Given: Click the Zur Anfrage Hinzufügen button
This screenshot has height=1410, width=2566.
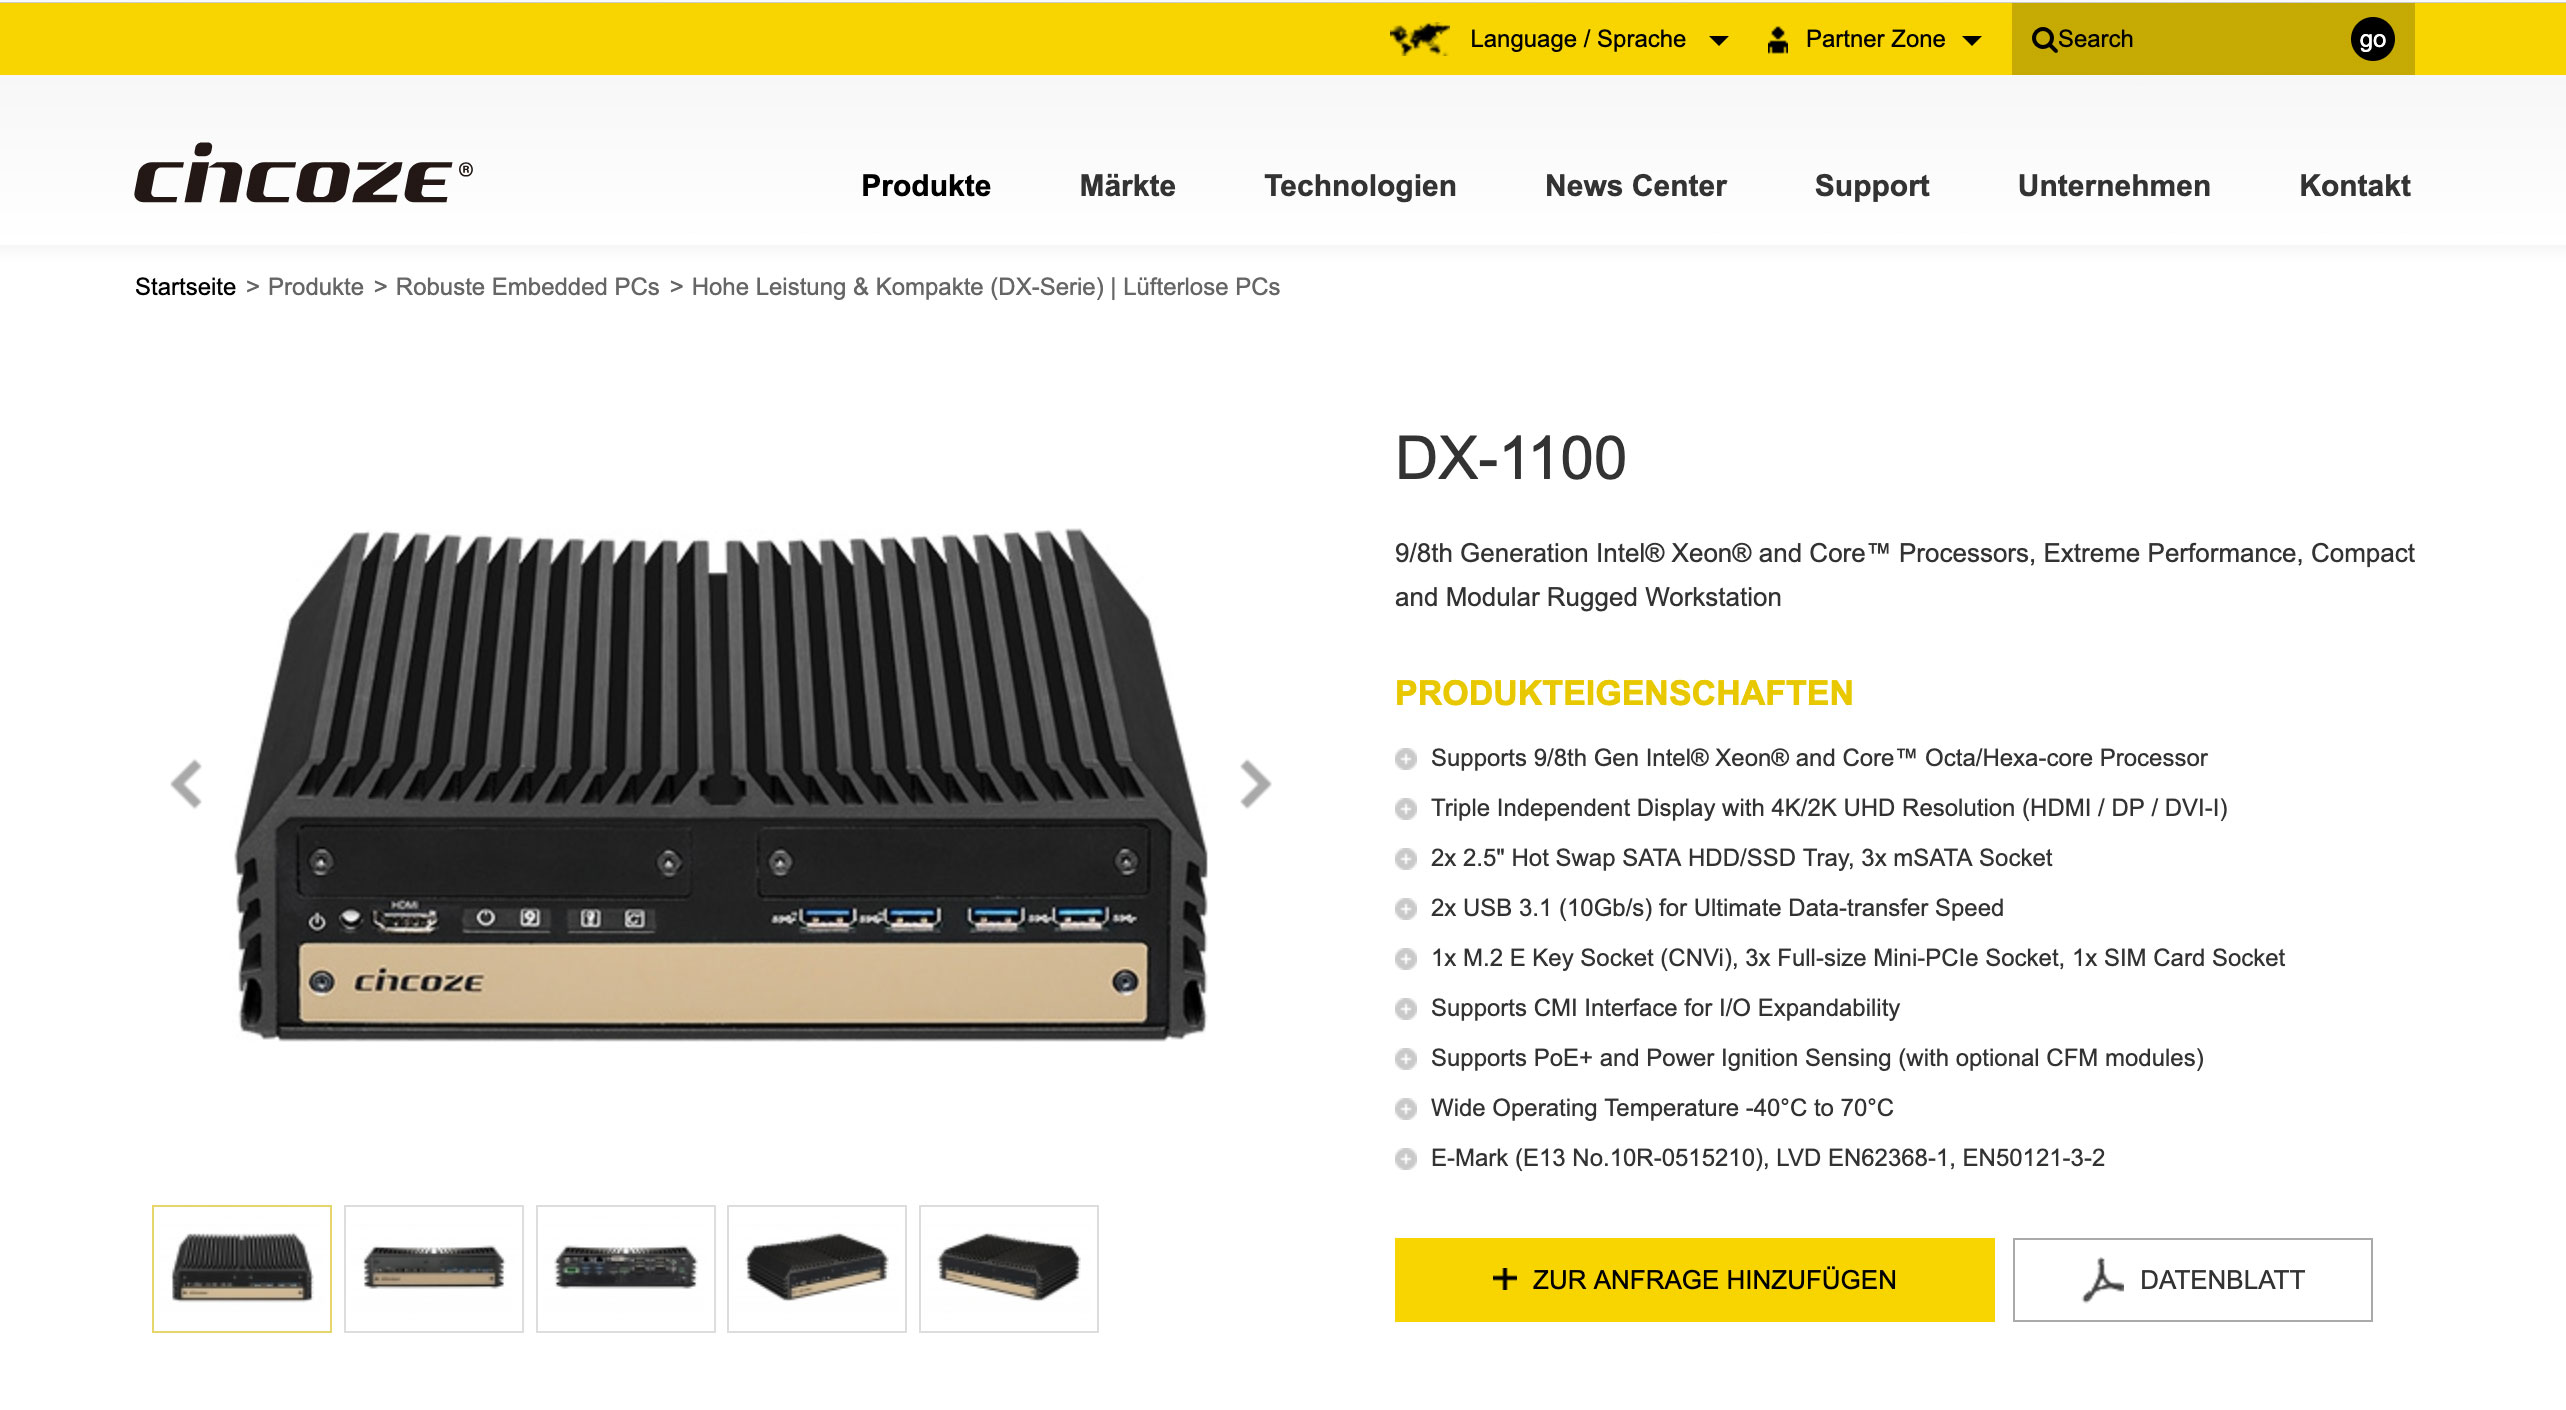Looking at the screenshot, I should [x=1694, y=1280].
